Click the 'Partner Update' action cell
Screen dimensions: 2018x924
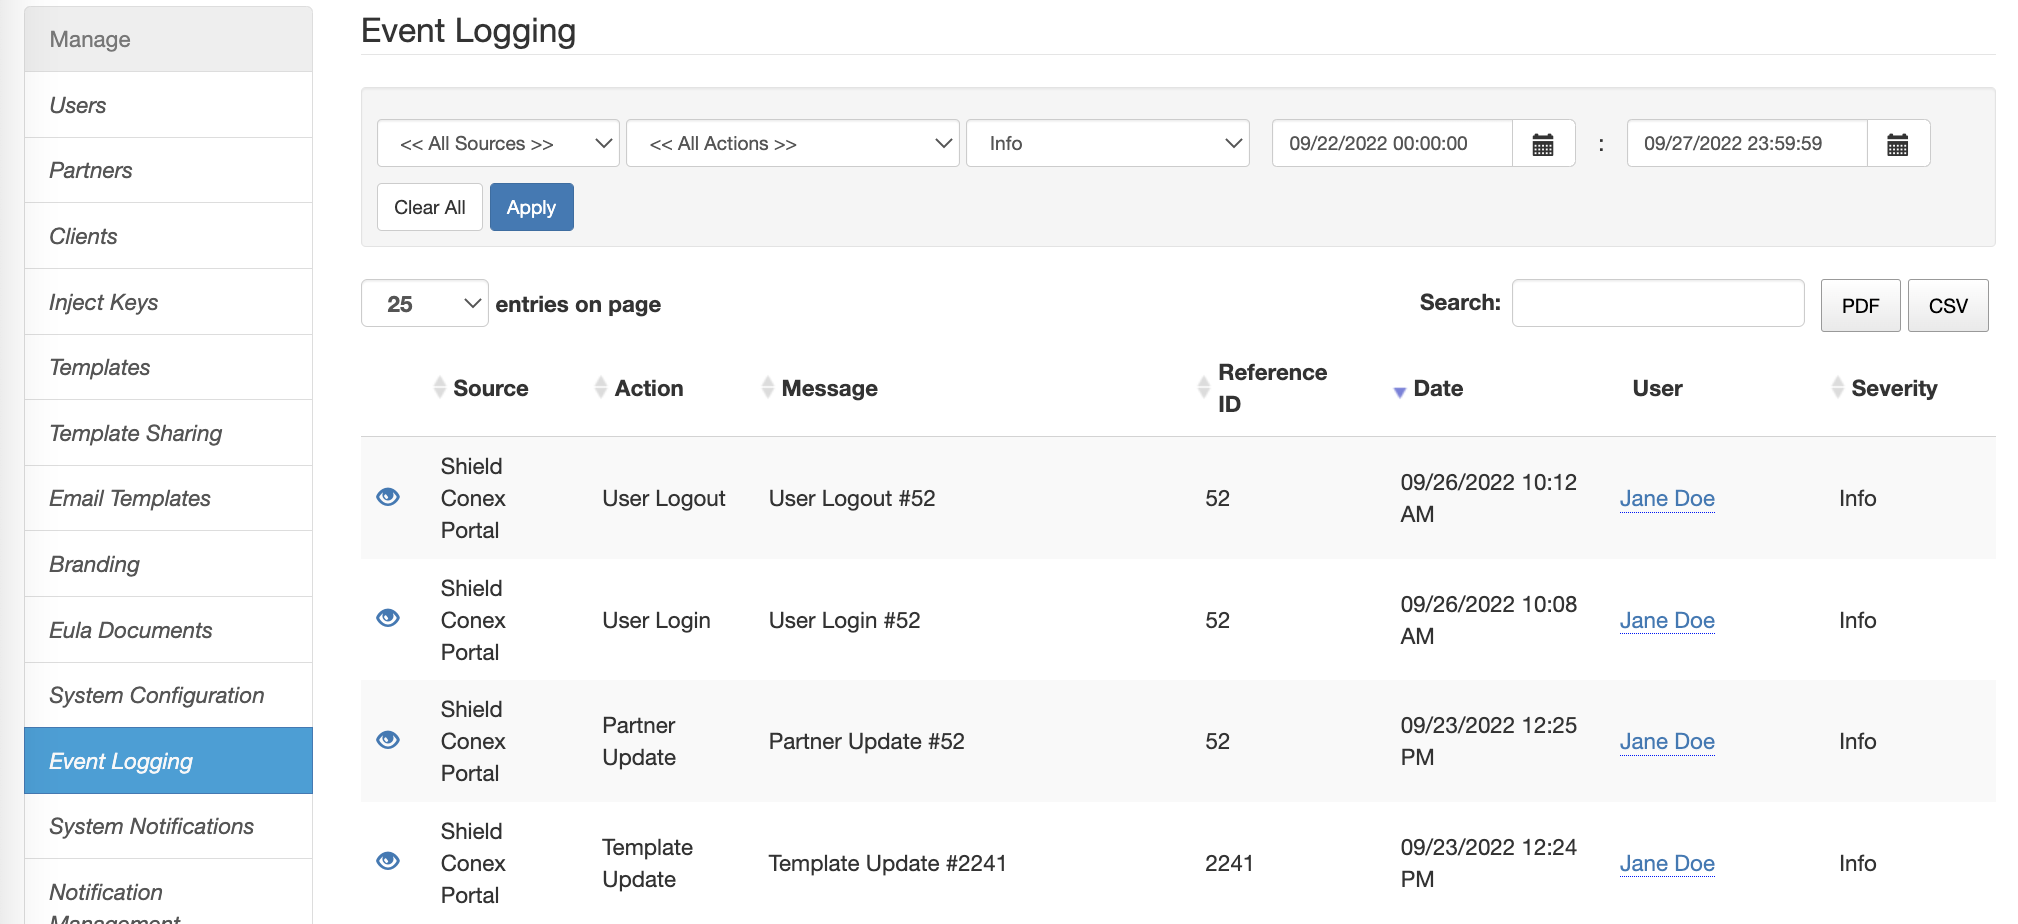(x=639, y=741)
